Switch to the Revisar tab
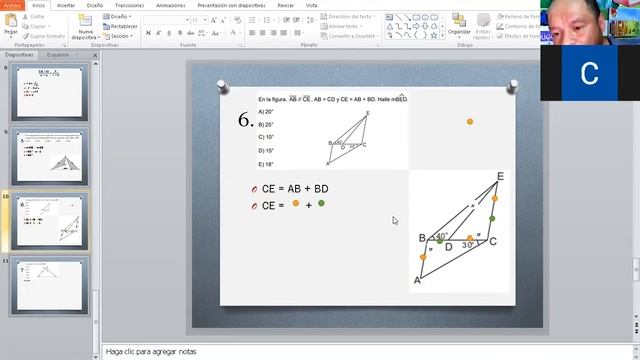 285,5
